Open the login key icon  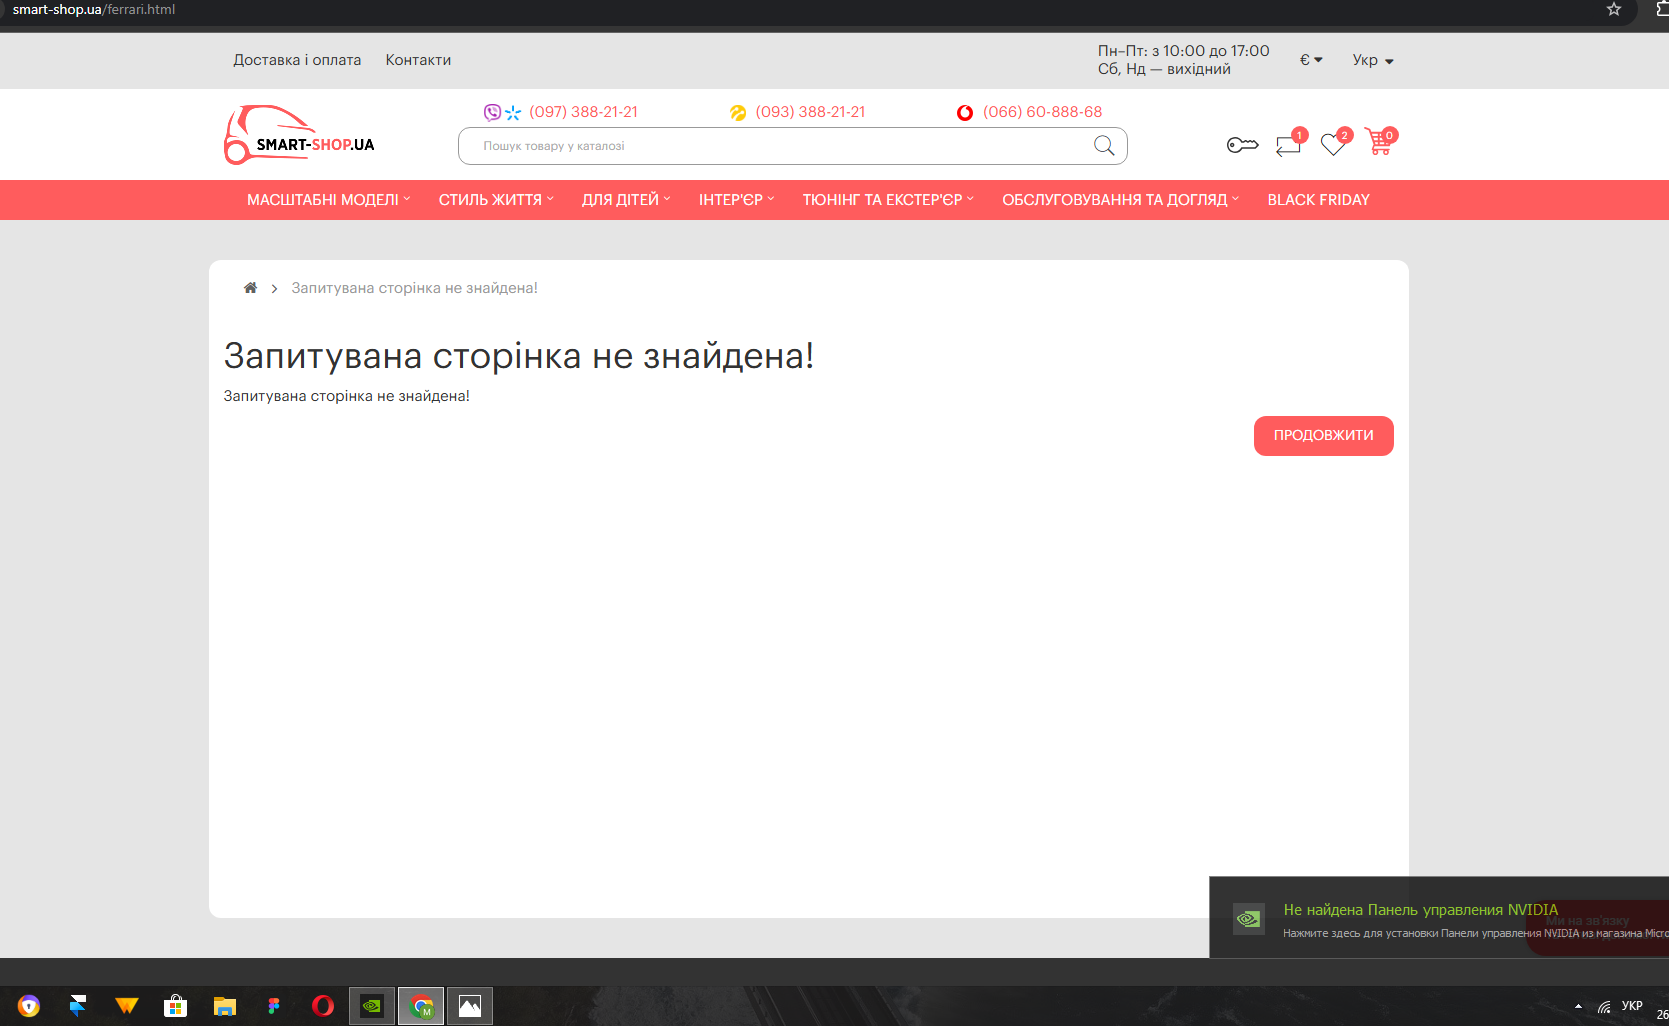[1242, 145]
